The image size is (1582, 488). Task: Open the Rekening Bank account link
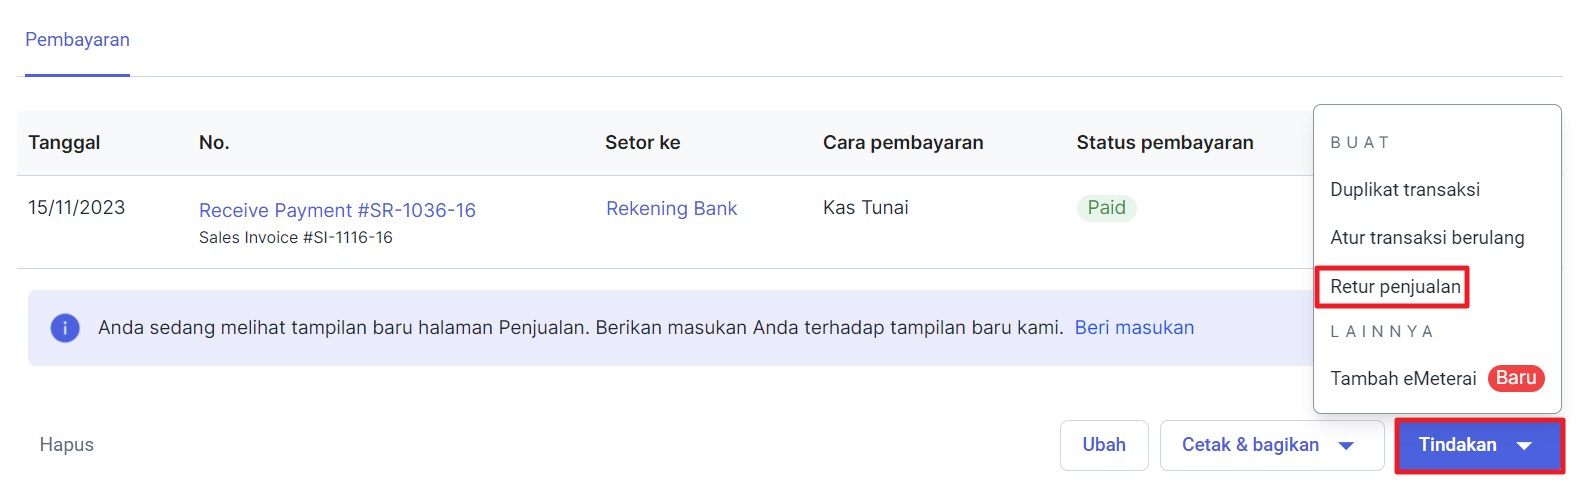[x=671, y=208]
